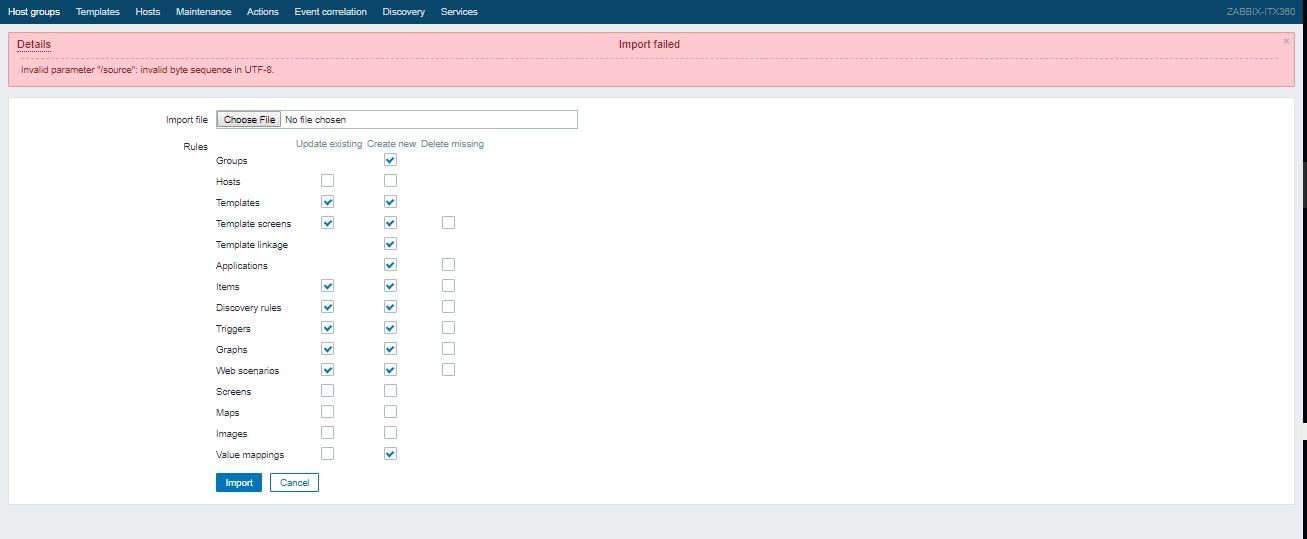Uncheck Create new for Web scenarios

[390, 370]
